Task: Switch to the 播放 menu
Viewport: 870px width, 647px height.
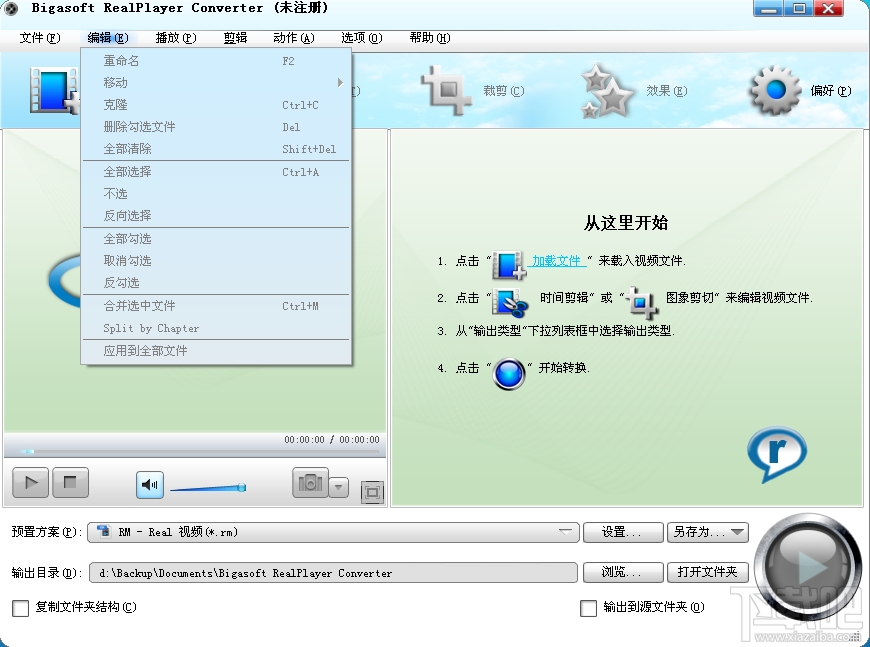Action: [175, 38]
